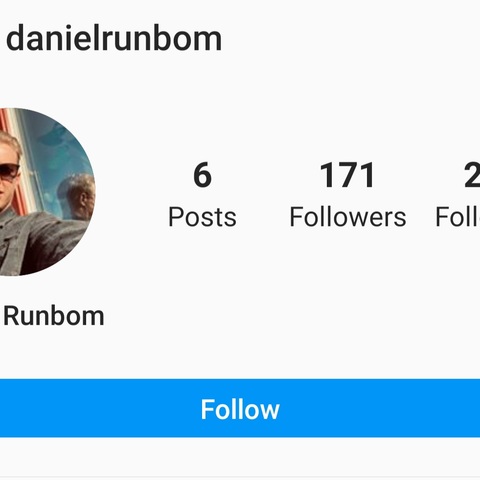Open the circular profile picture
Viewport: 480px width, 480px height.
(48, 192)
